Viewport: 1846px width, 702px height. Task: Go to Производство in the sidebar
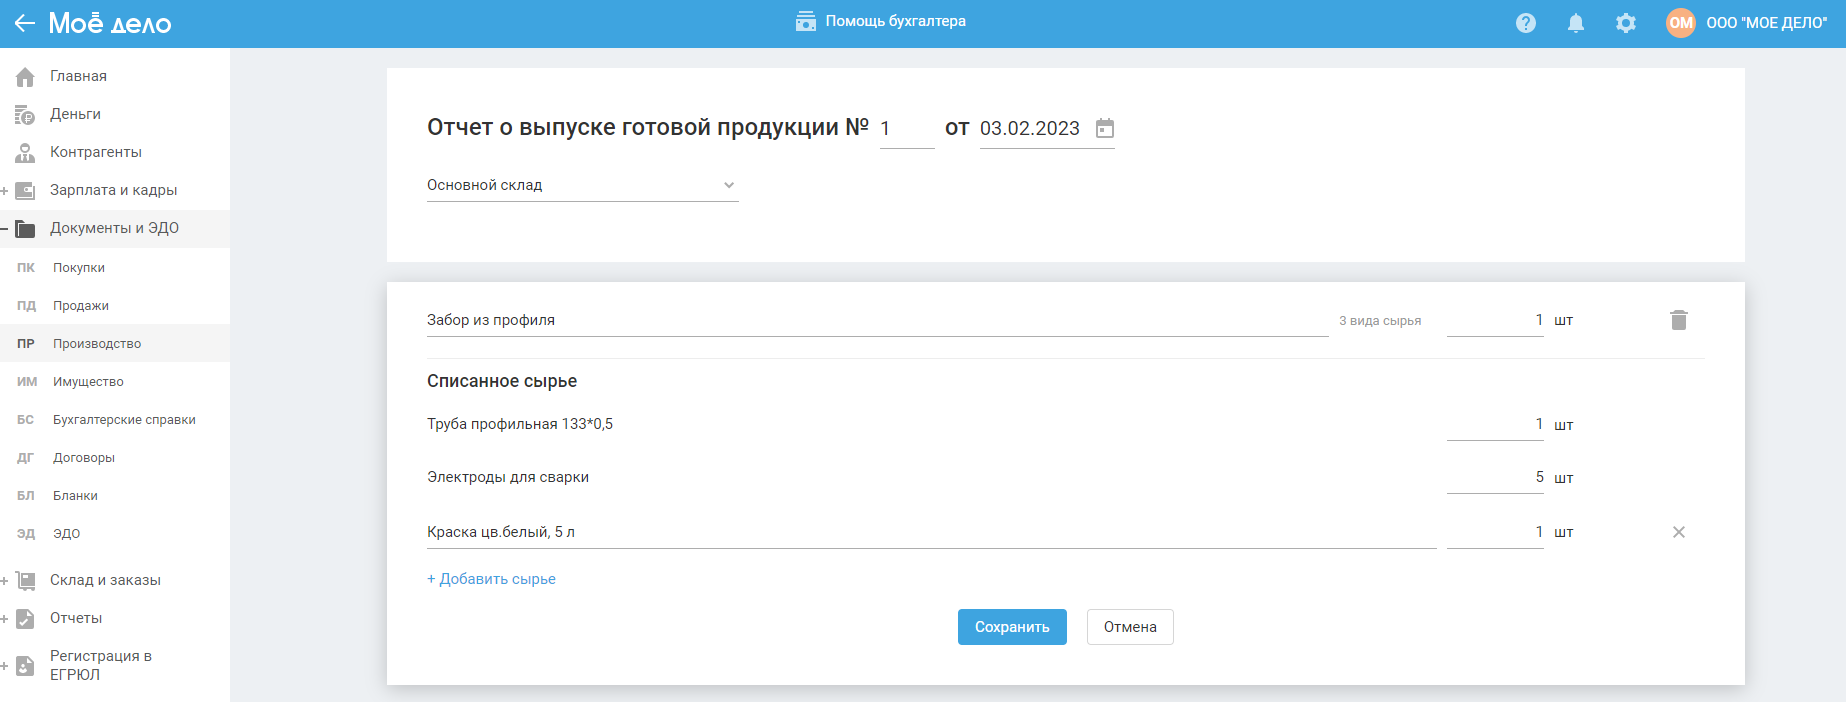point(97,344)
